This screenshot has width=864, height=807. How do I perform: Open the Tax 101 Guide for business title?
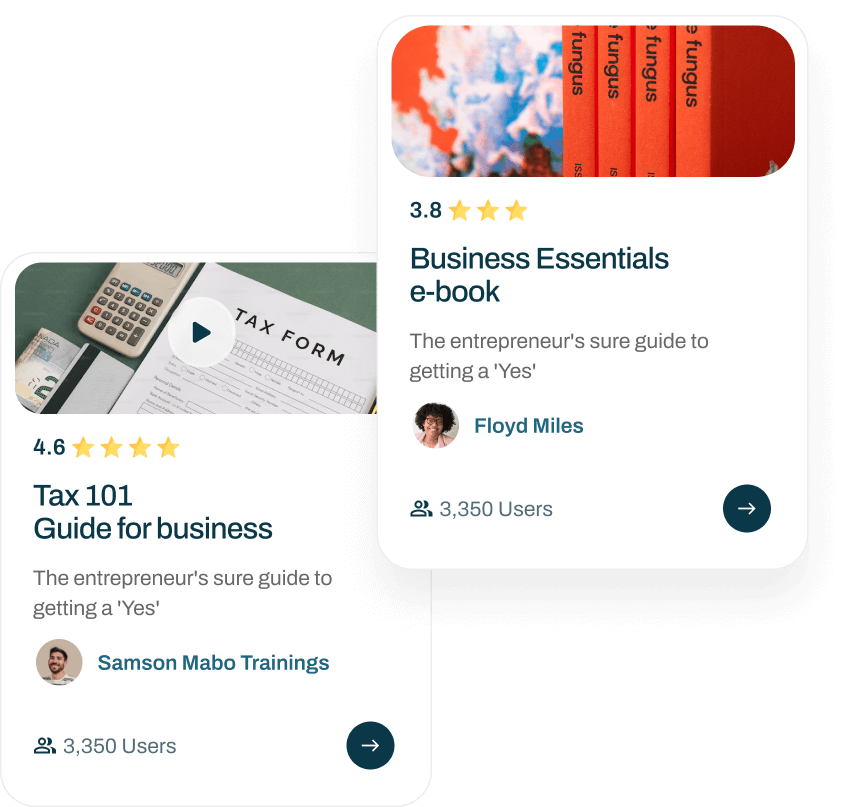click(153, 512)
